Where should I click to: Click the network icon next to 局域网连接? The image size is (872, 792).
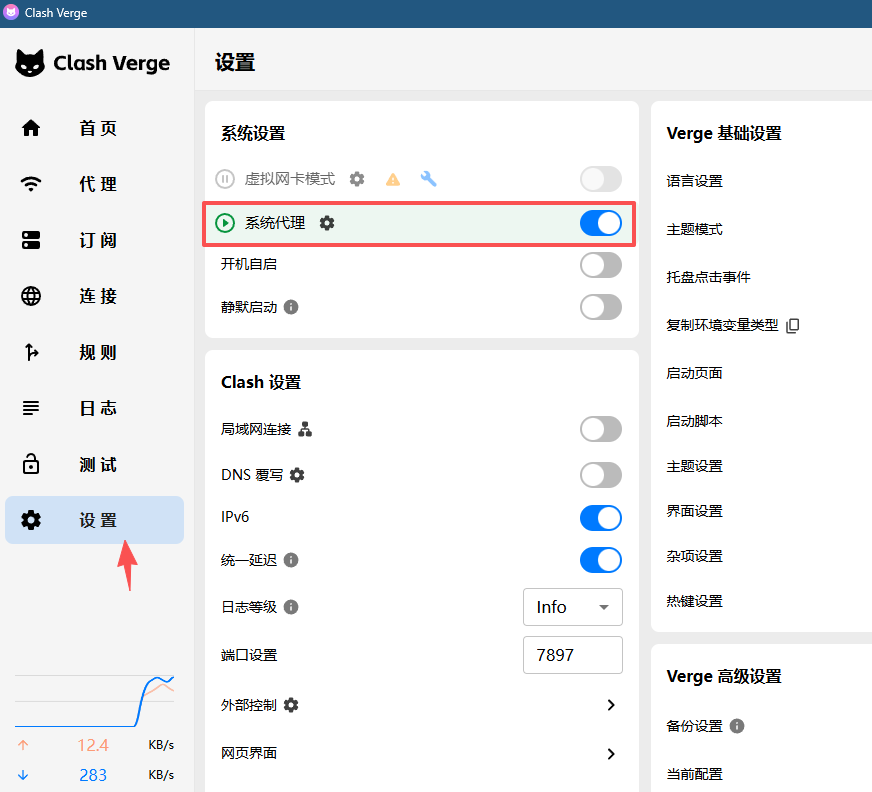coord(305,429)
